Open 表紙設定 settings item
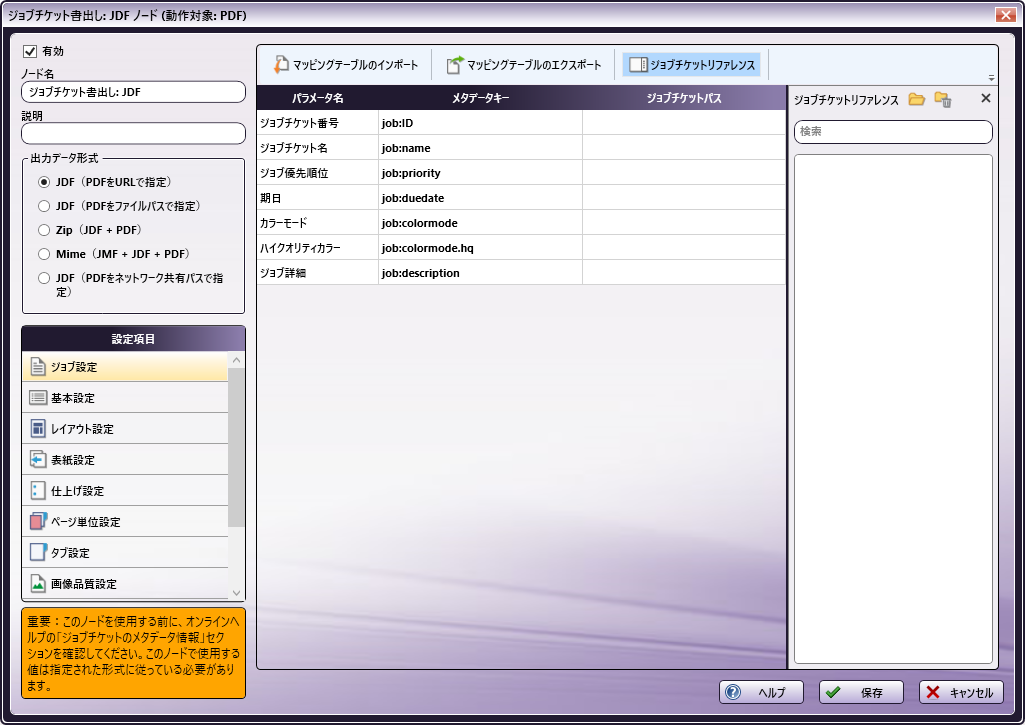Screen dimensions: 1025x725 tap(125, 460)
